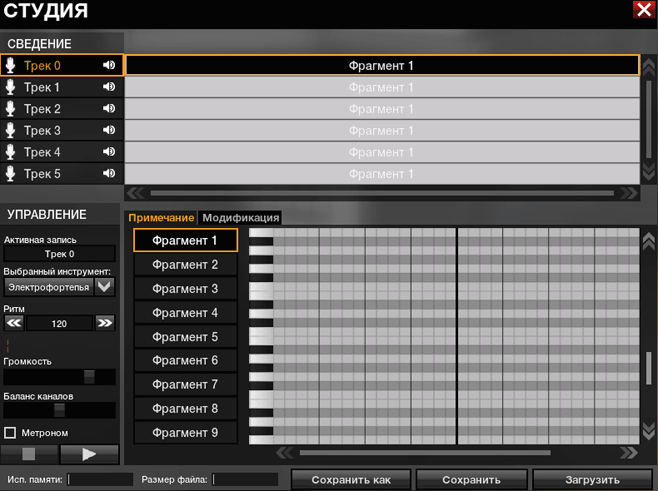Close the Студия window
This screenshot has width=658, height=491.
click(643, 9)
